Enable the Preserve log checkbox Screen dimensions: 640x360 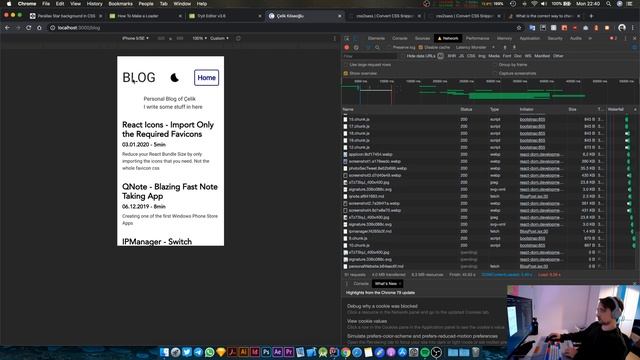pos(388,47)
